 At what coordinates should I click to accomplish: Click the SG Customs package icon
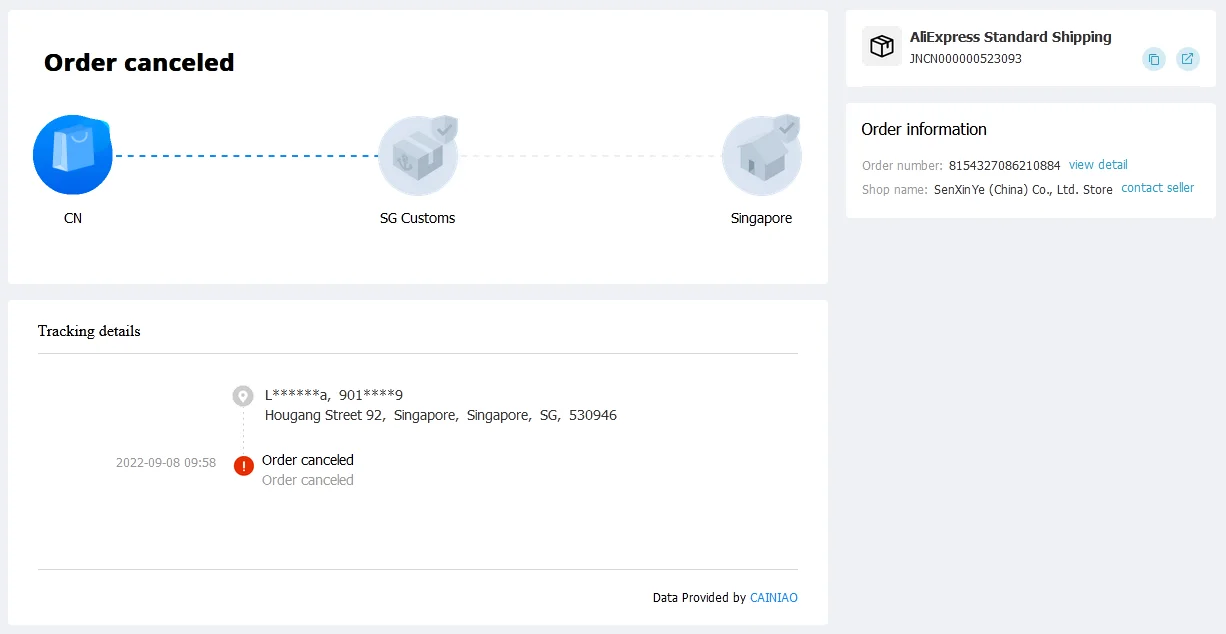click(x=418, y=155)
